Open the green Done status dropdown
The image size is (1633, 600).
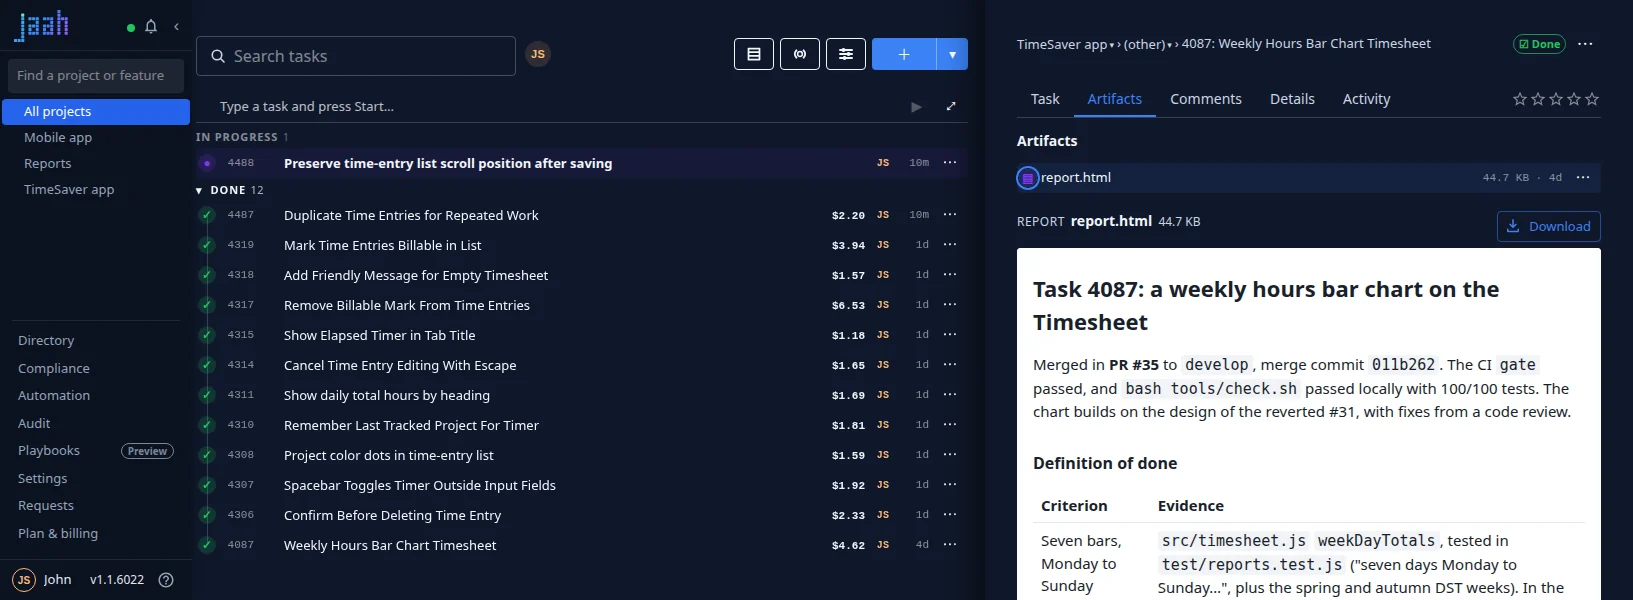point(1539,44)
